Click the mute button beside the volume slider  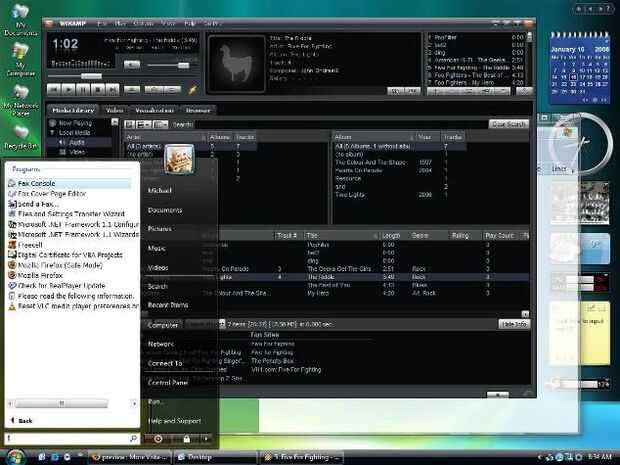pos(132,64)
